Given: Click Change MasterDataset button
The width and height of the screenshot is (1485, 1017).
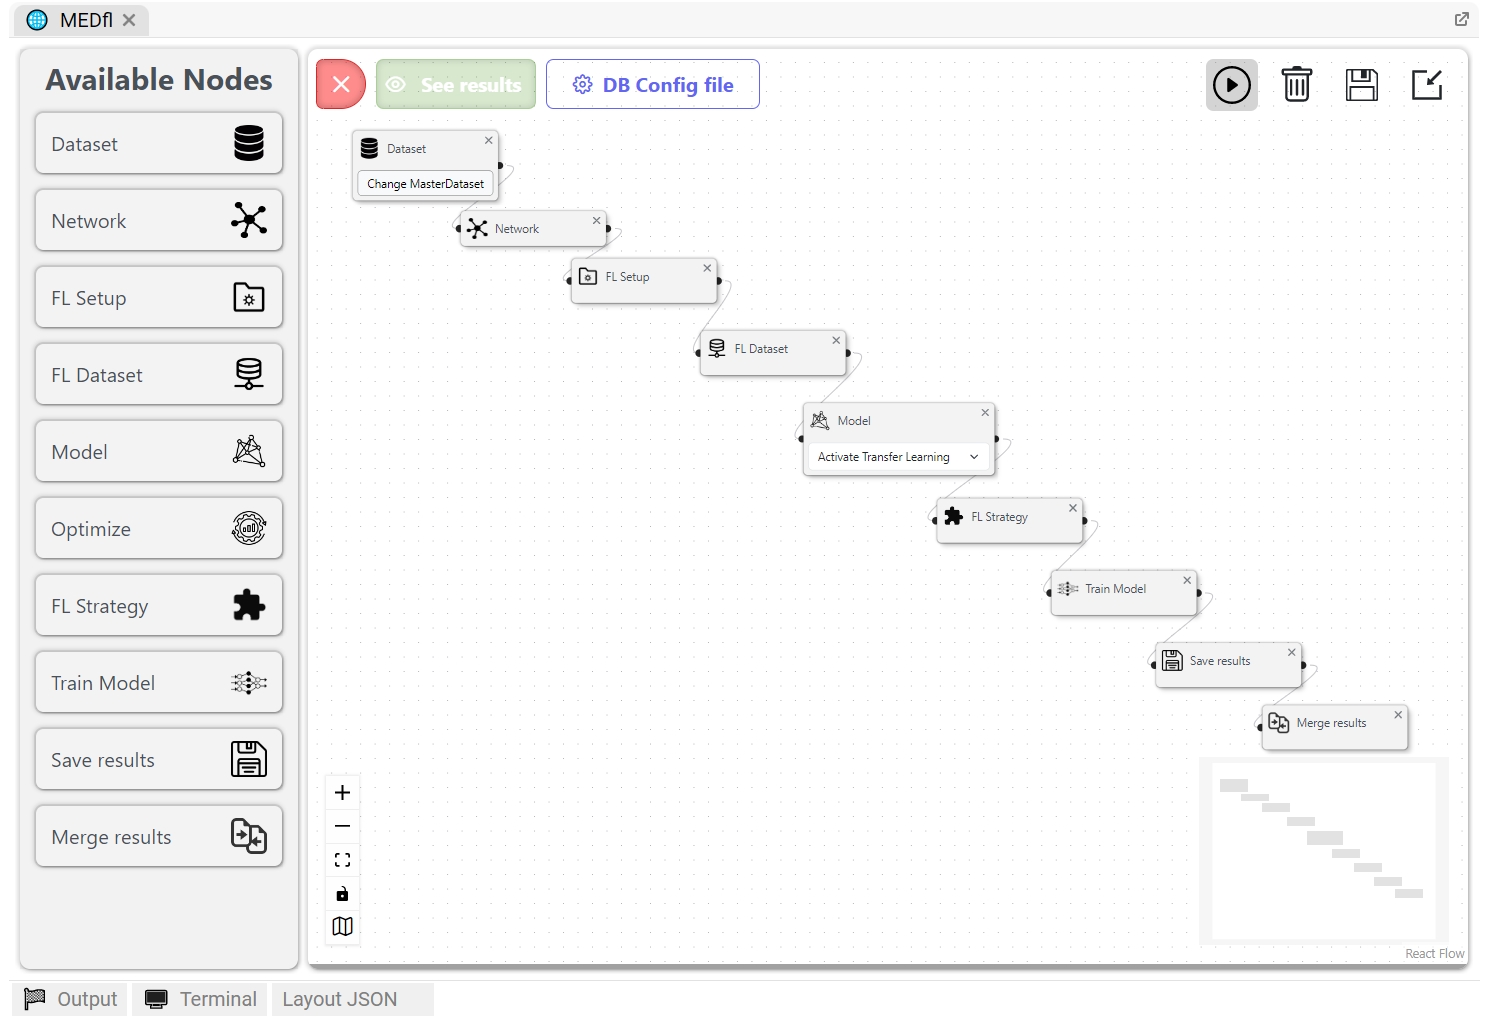Looking at the screenshot, I should [425, 184].
